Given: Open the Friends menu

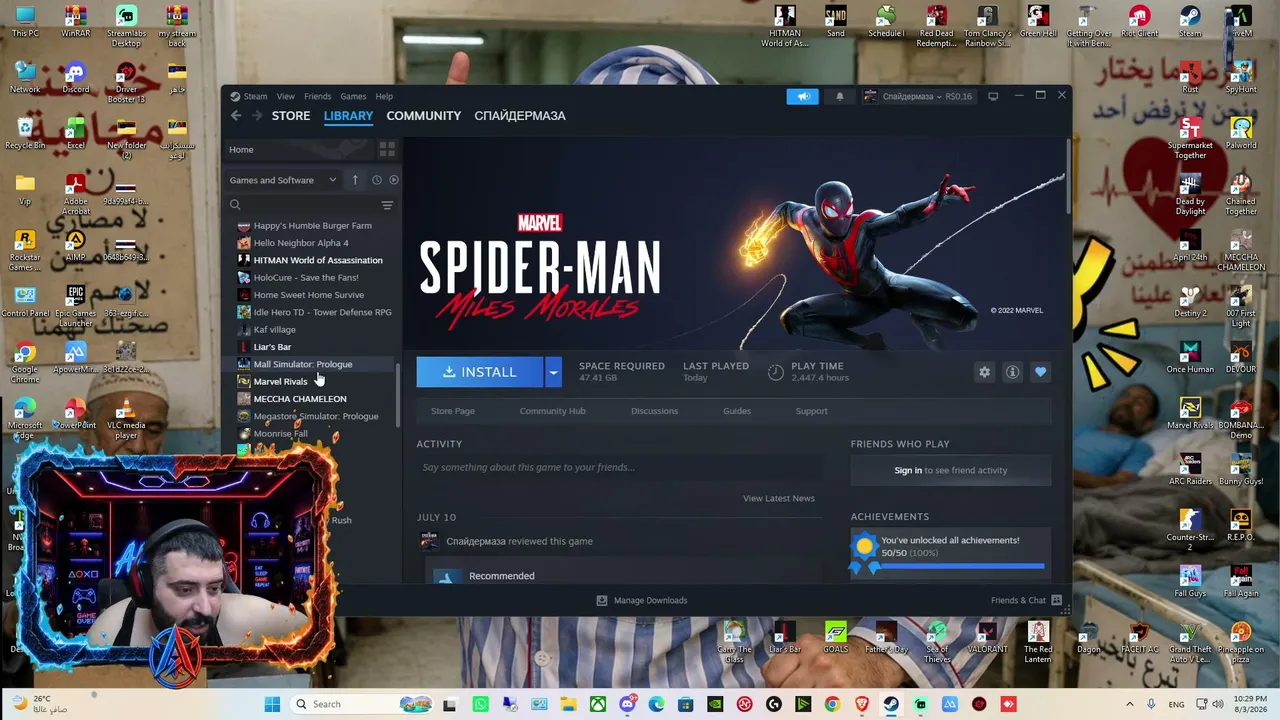Looking at the screenshot, I should [x=317, y=96].
